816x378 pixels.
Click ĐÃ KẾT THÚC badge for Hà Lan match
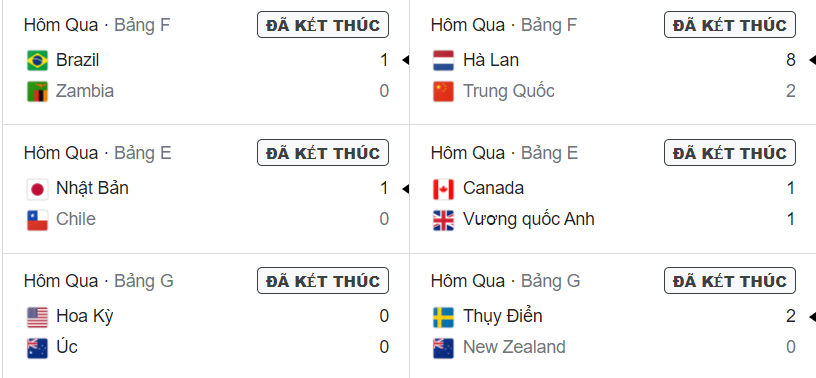pyautogui.click(x=730, y=25)
